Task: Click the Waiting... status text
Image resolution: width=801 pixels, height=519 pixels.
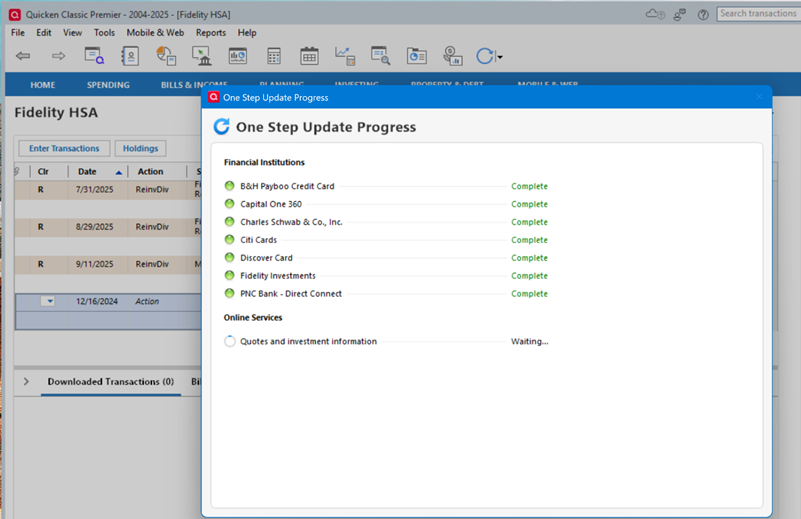Action: click(530, 341)
